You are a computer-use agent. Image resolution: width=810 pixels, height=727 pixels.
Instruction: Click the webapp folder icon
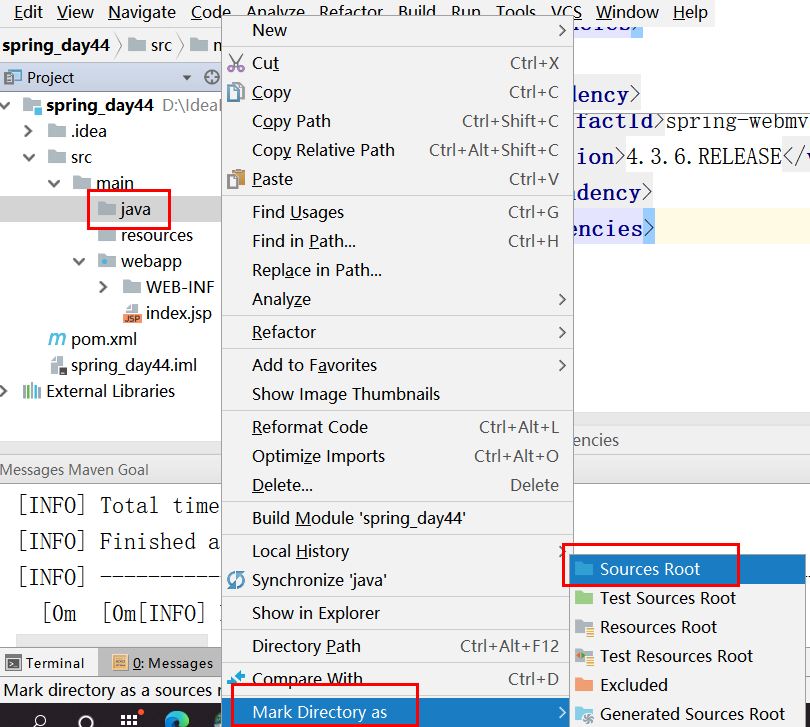tap(106, 260)
